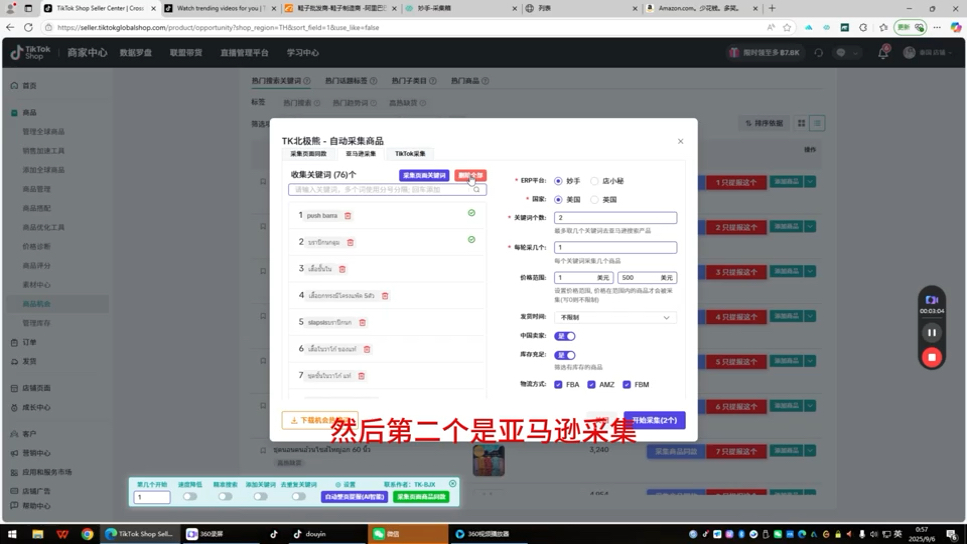
Task: Open the 发货时间 dropdown
Action: [615, 318]
